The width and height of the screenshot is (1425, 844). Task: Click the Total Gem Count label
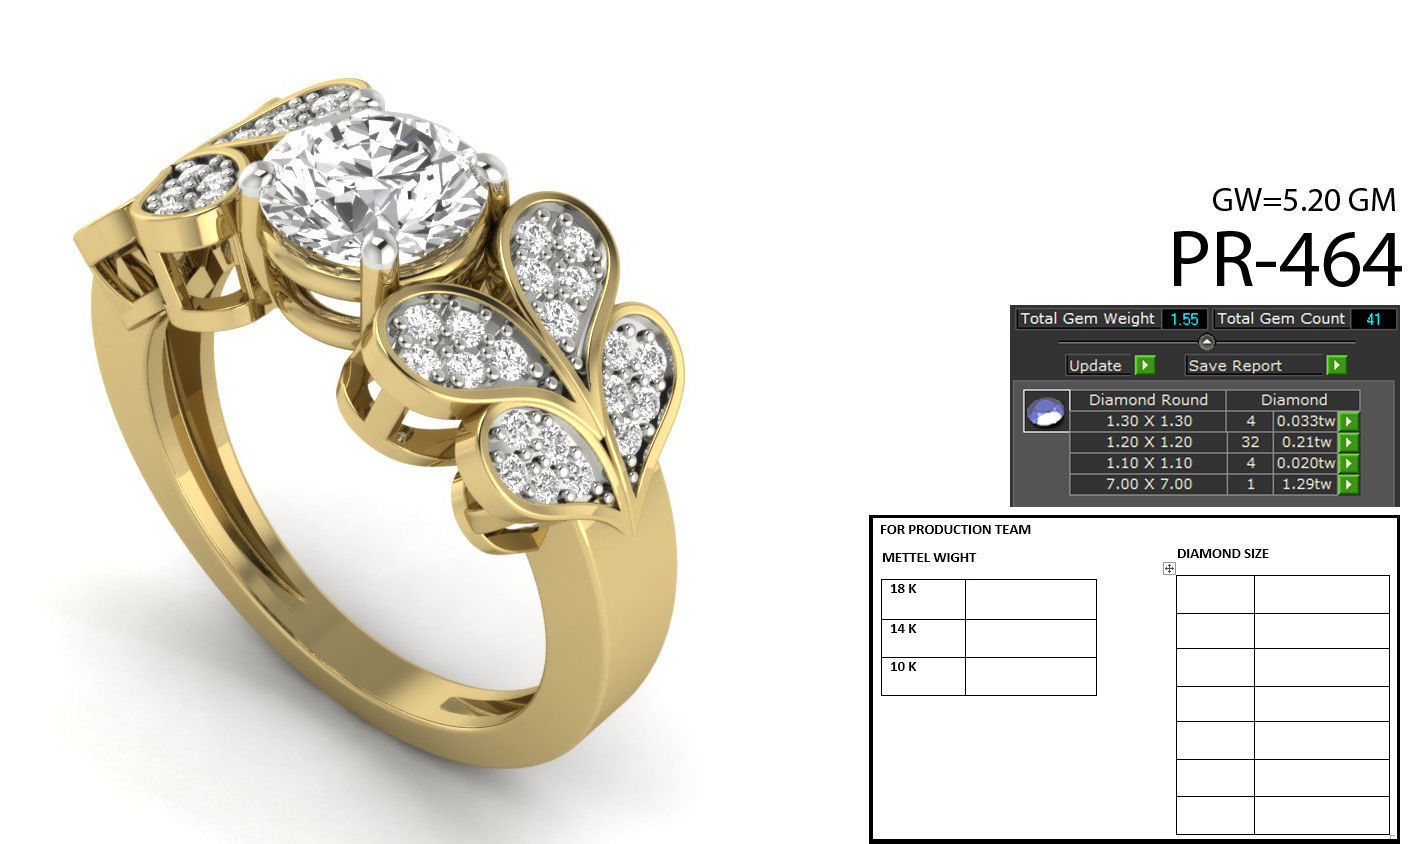pos(1281,318)
